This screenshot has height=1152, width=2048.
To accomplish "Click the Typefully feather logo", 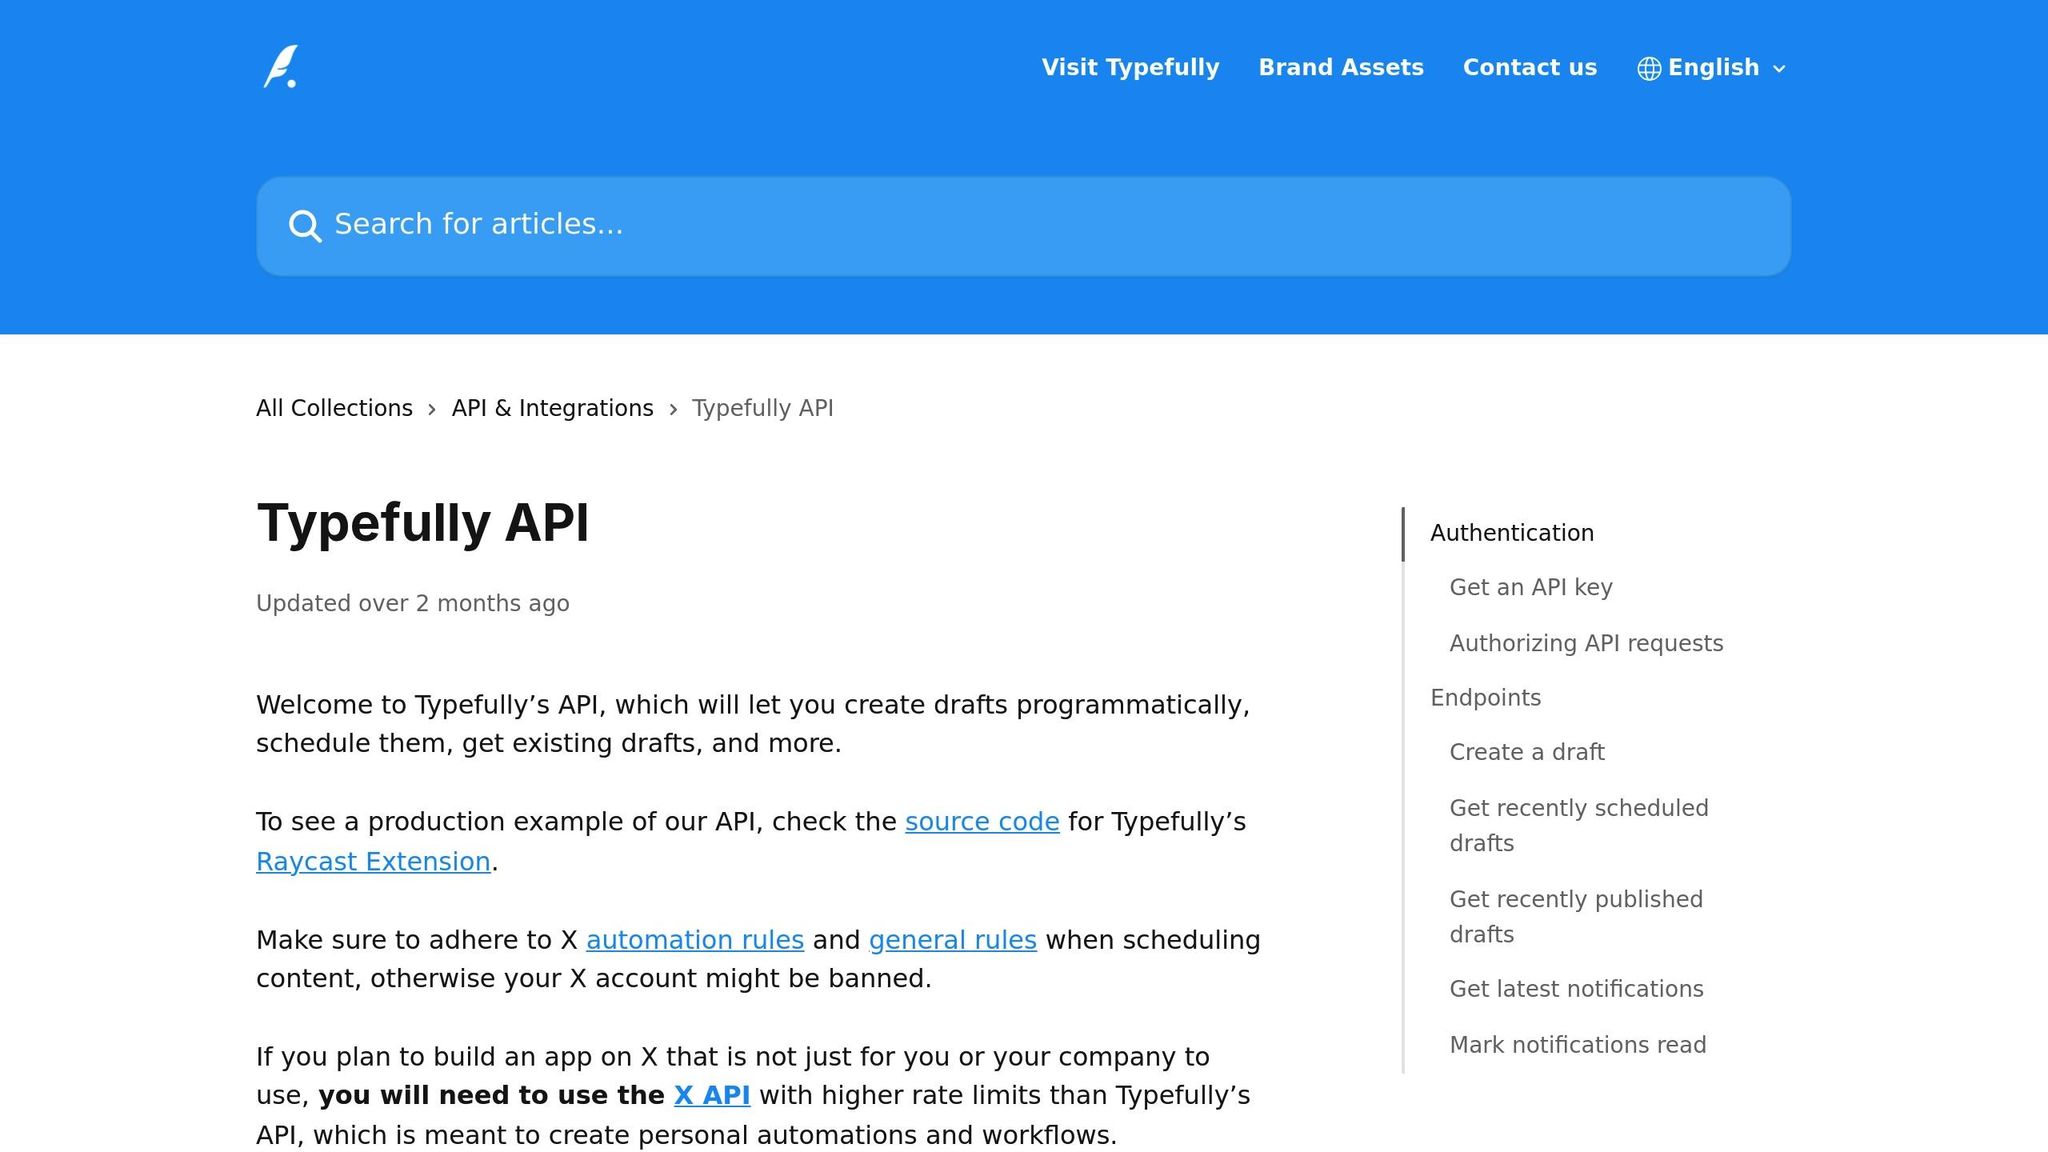I will (x=280, y=67).
